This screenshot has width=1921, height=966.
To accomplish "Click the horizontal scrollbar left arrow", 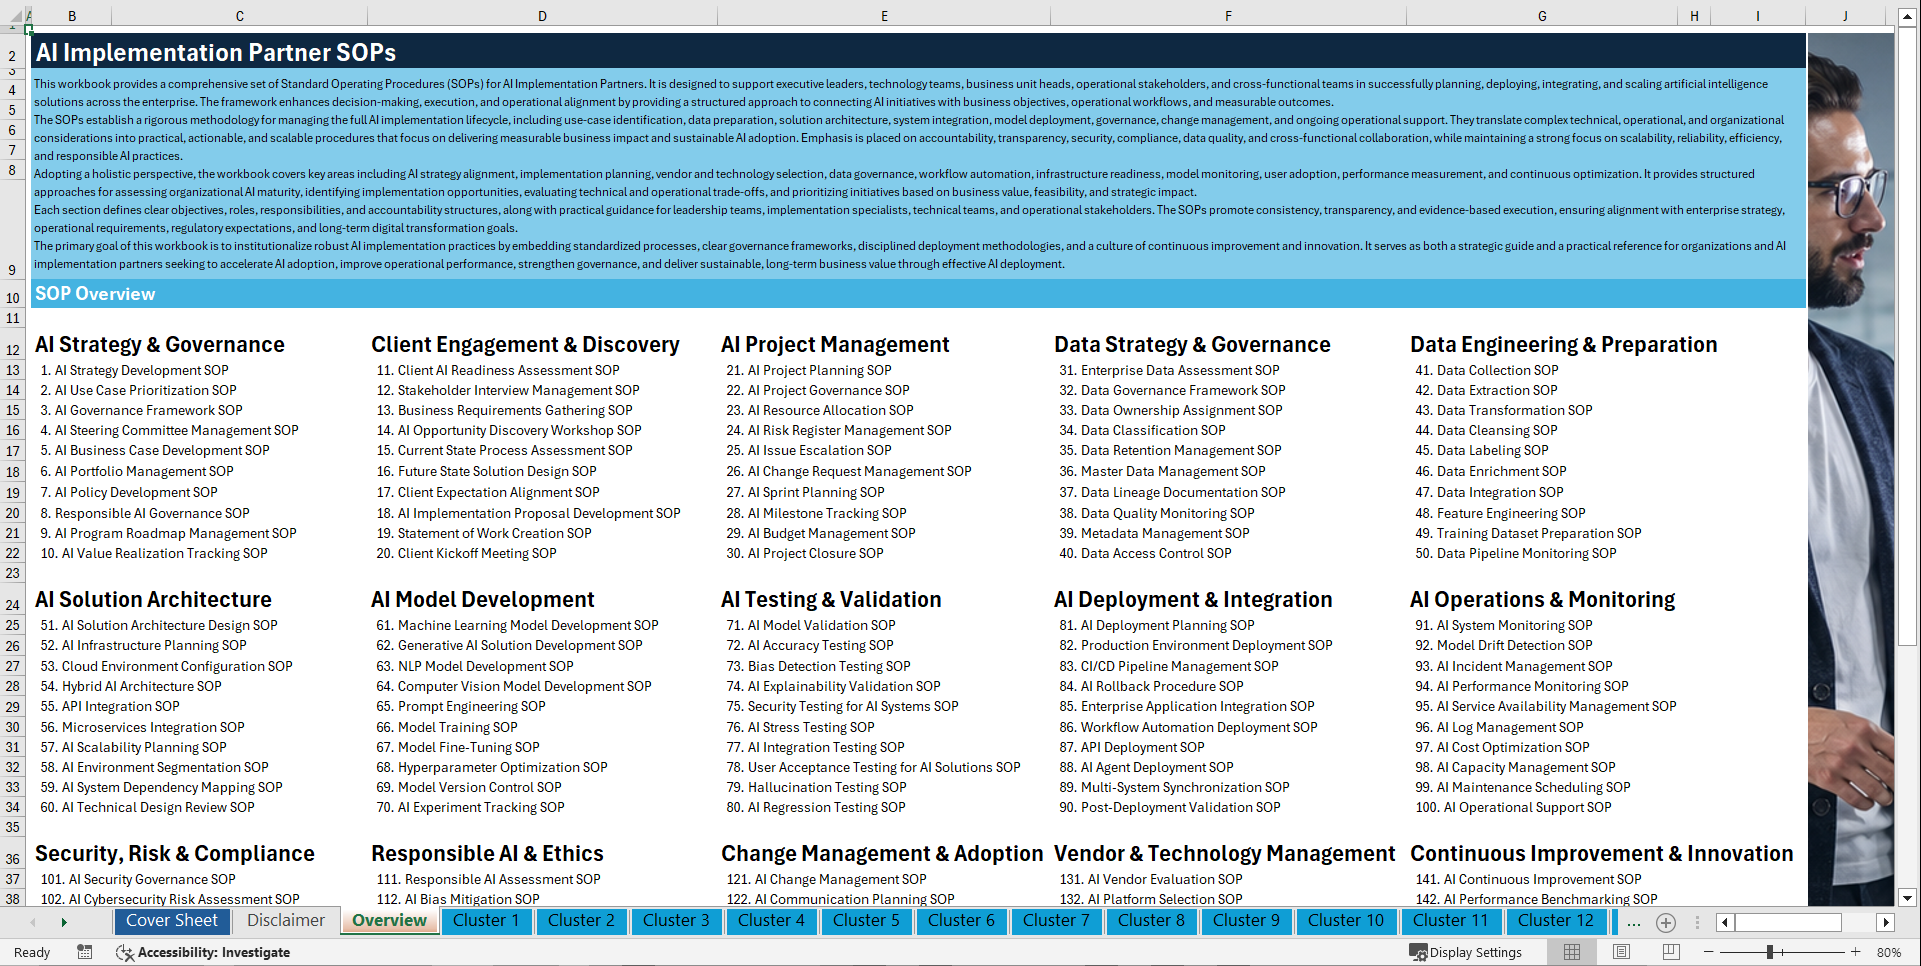I will coord(1725,922).
